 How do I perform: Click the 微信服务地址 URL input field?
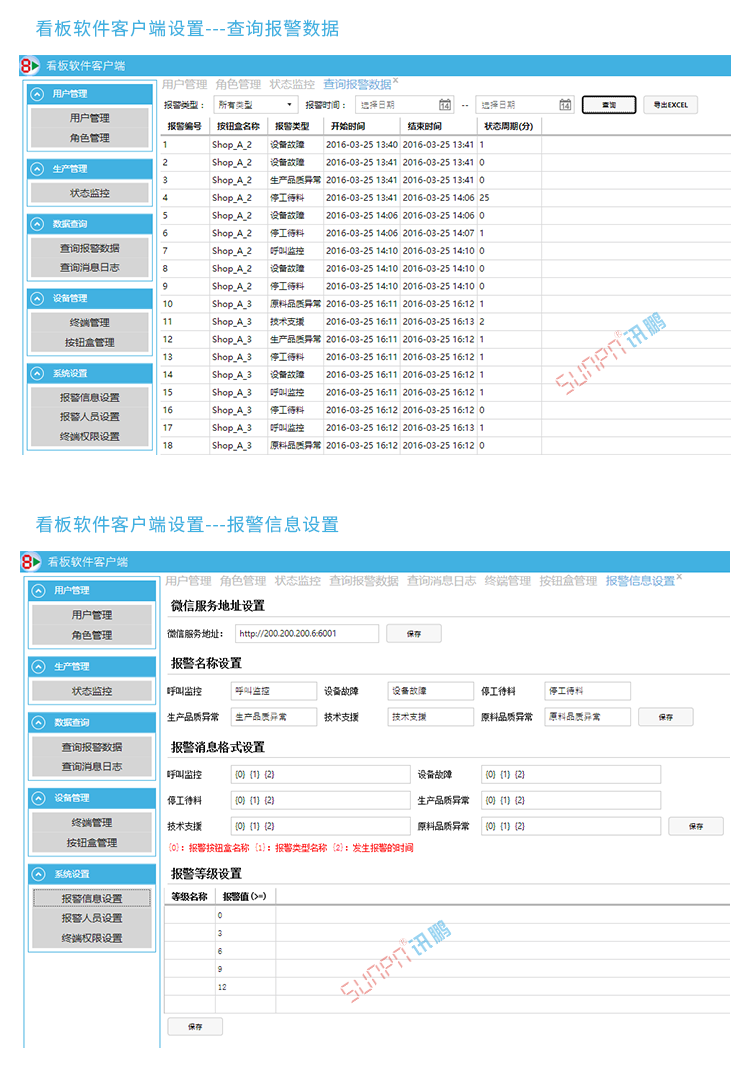tap(307, 633)
